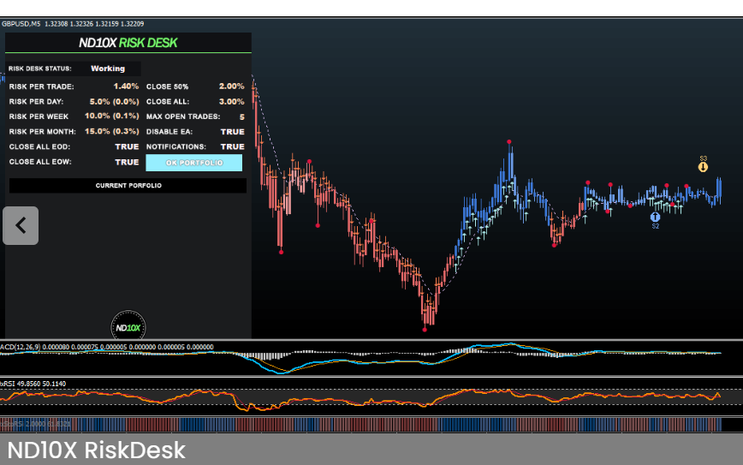
Task: Toggle the NOTIFICATIONS TRUE value
Action: 232,147
